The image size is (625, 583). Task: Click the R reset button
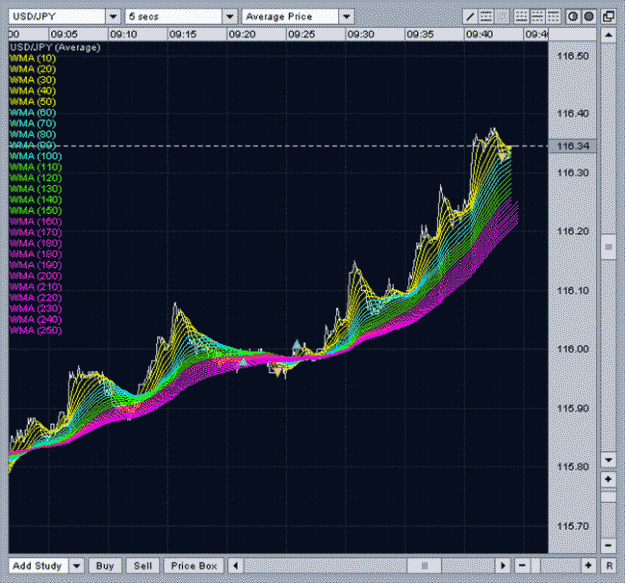pyautogui.click(x=609, y=566)
